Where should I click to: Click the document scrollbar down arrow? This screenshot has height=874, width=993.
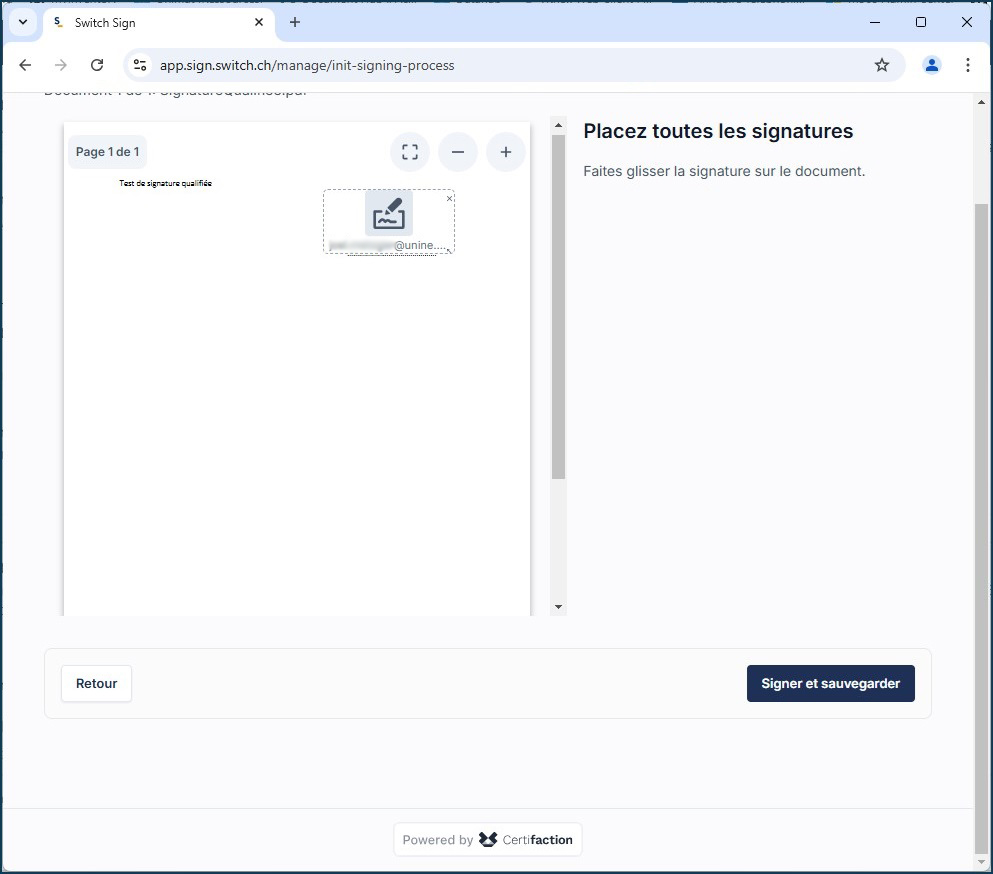pos(558,607)
